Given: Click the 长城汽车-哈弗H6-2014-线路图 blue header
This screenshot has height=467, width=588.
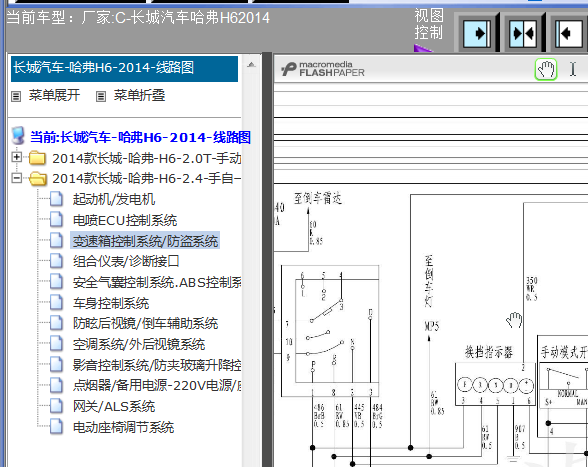Looking at the screenshot, I should point(124,69).
